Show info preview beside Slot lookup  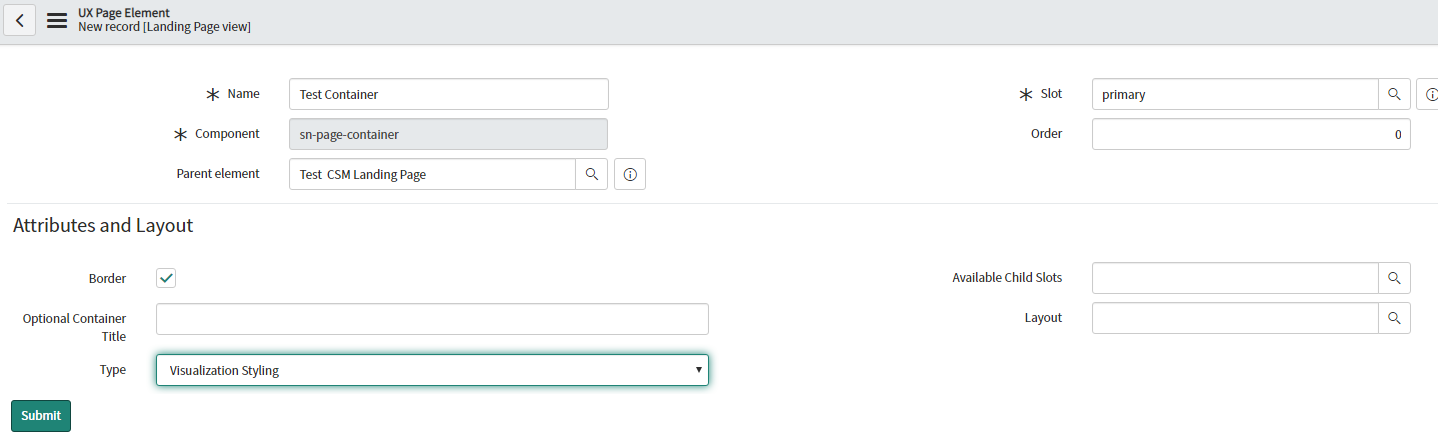[x=1428, y=94]
